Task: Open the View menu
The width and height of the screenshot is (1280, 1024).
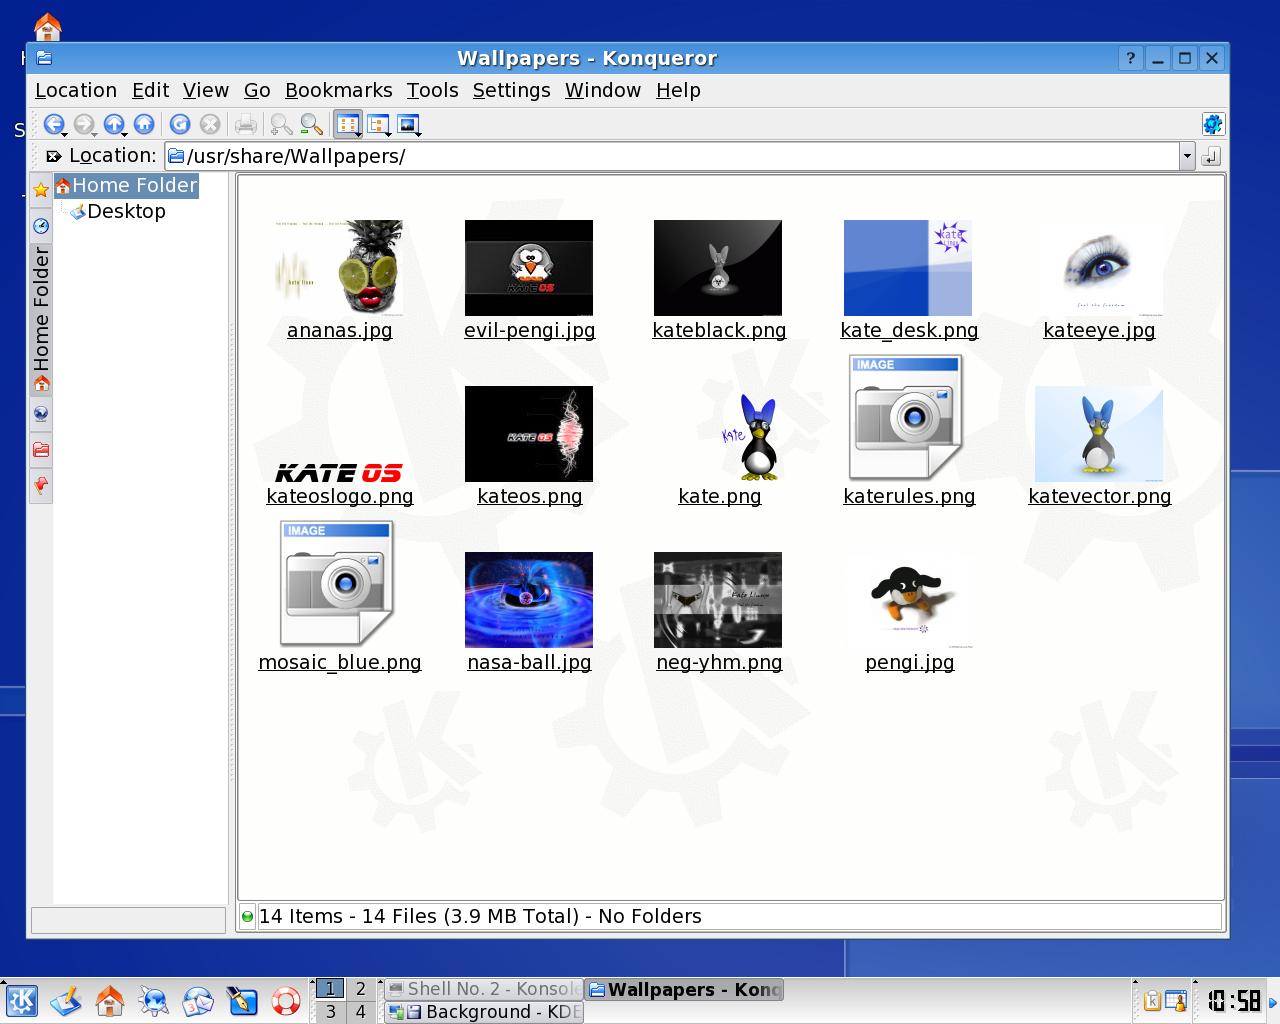Action: pyautogui.click(x=206, y=90)
